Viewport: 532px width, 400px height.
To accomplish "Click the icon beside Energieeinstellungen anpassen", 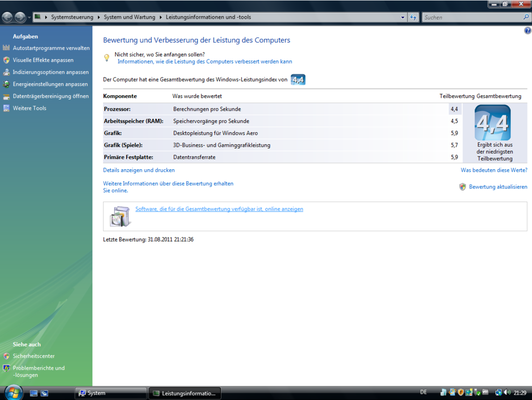I will click(x=6, y=84).
